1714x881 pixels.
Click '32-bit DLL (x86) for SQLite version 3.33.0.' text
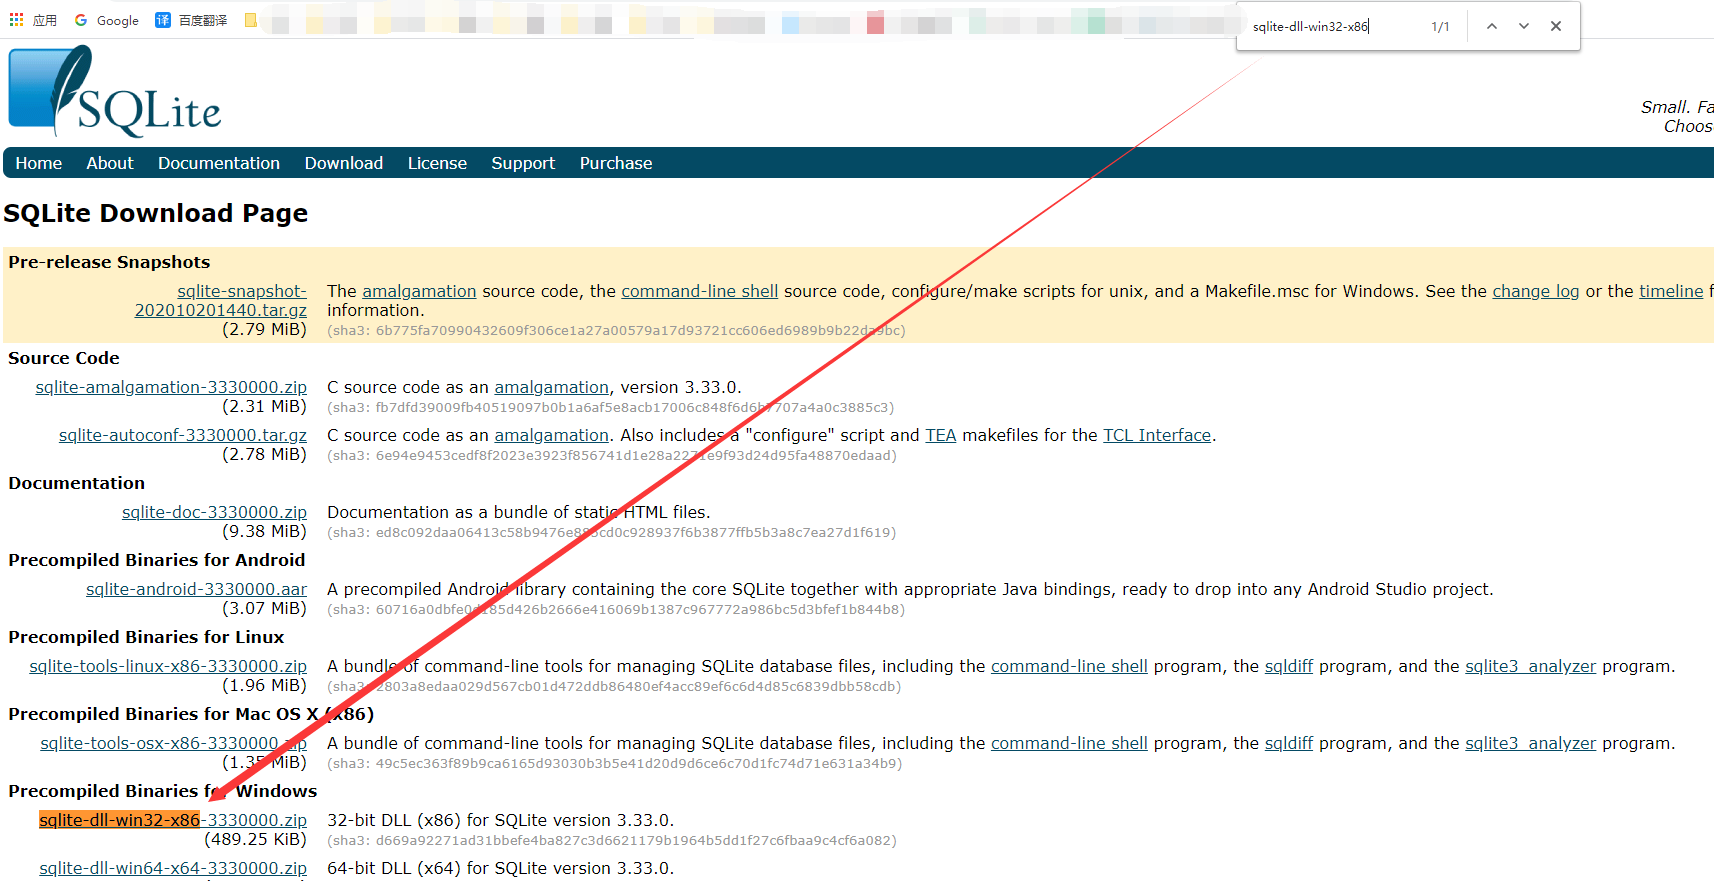[501, 820]
